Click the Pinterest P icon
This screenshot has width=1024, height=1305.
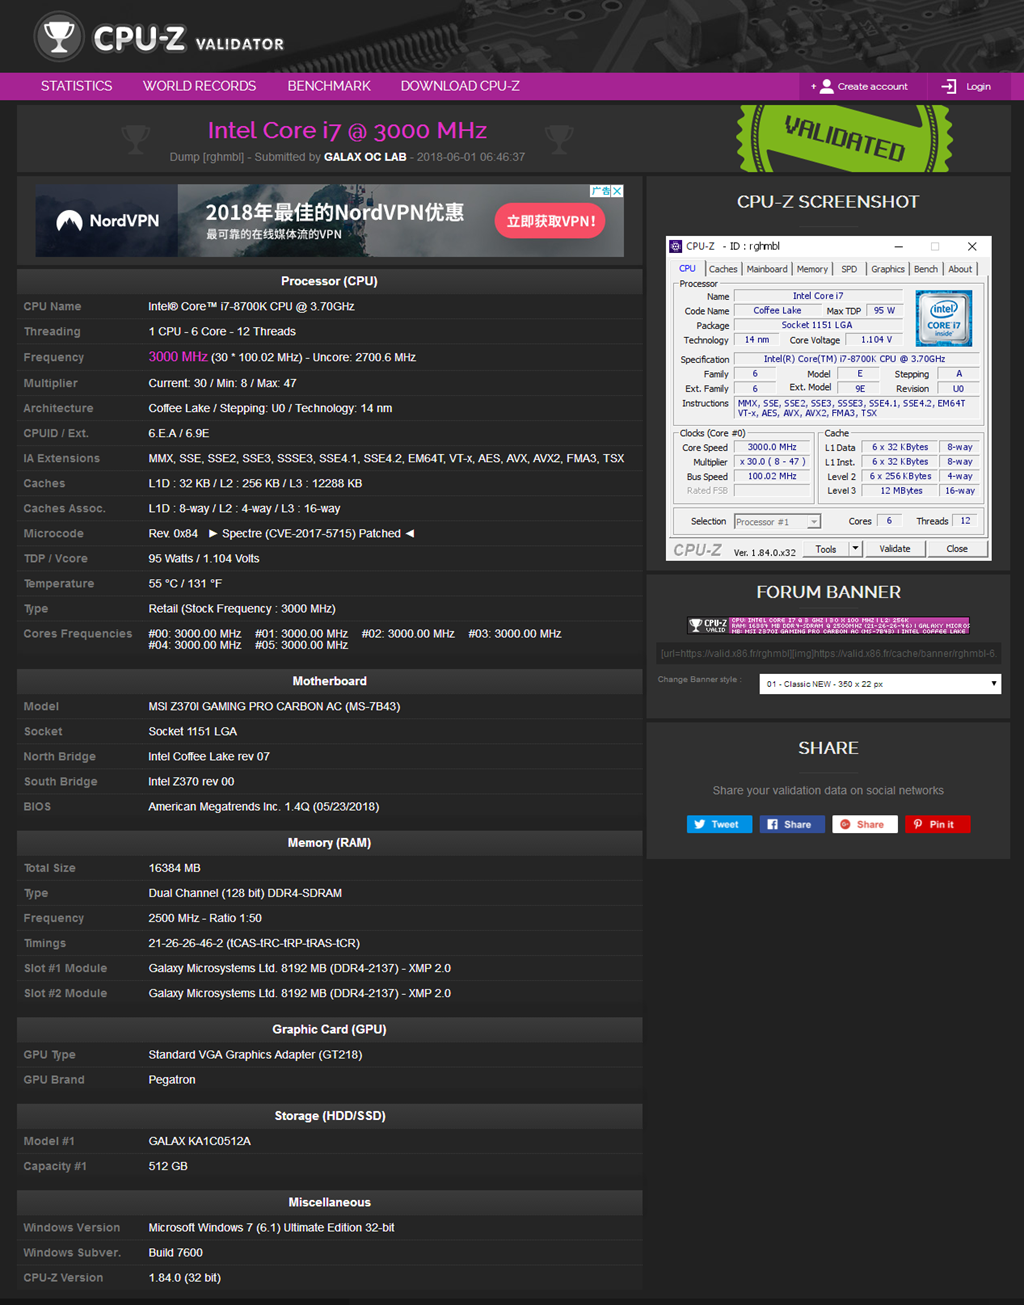click(918, 824)
